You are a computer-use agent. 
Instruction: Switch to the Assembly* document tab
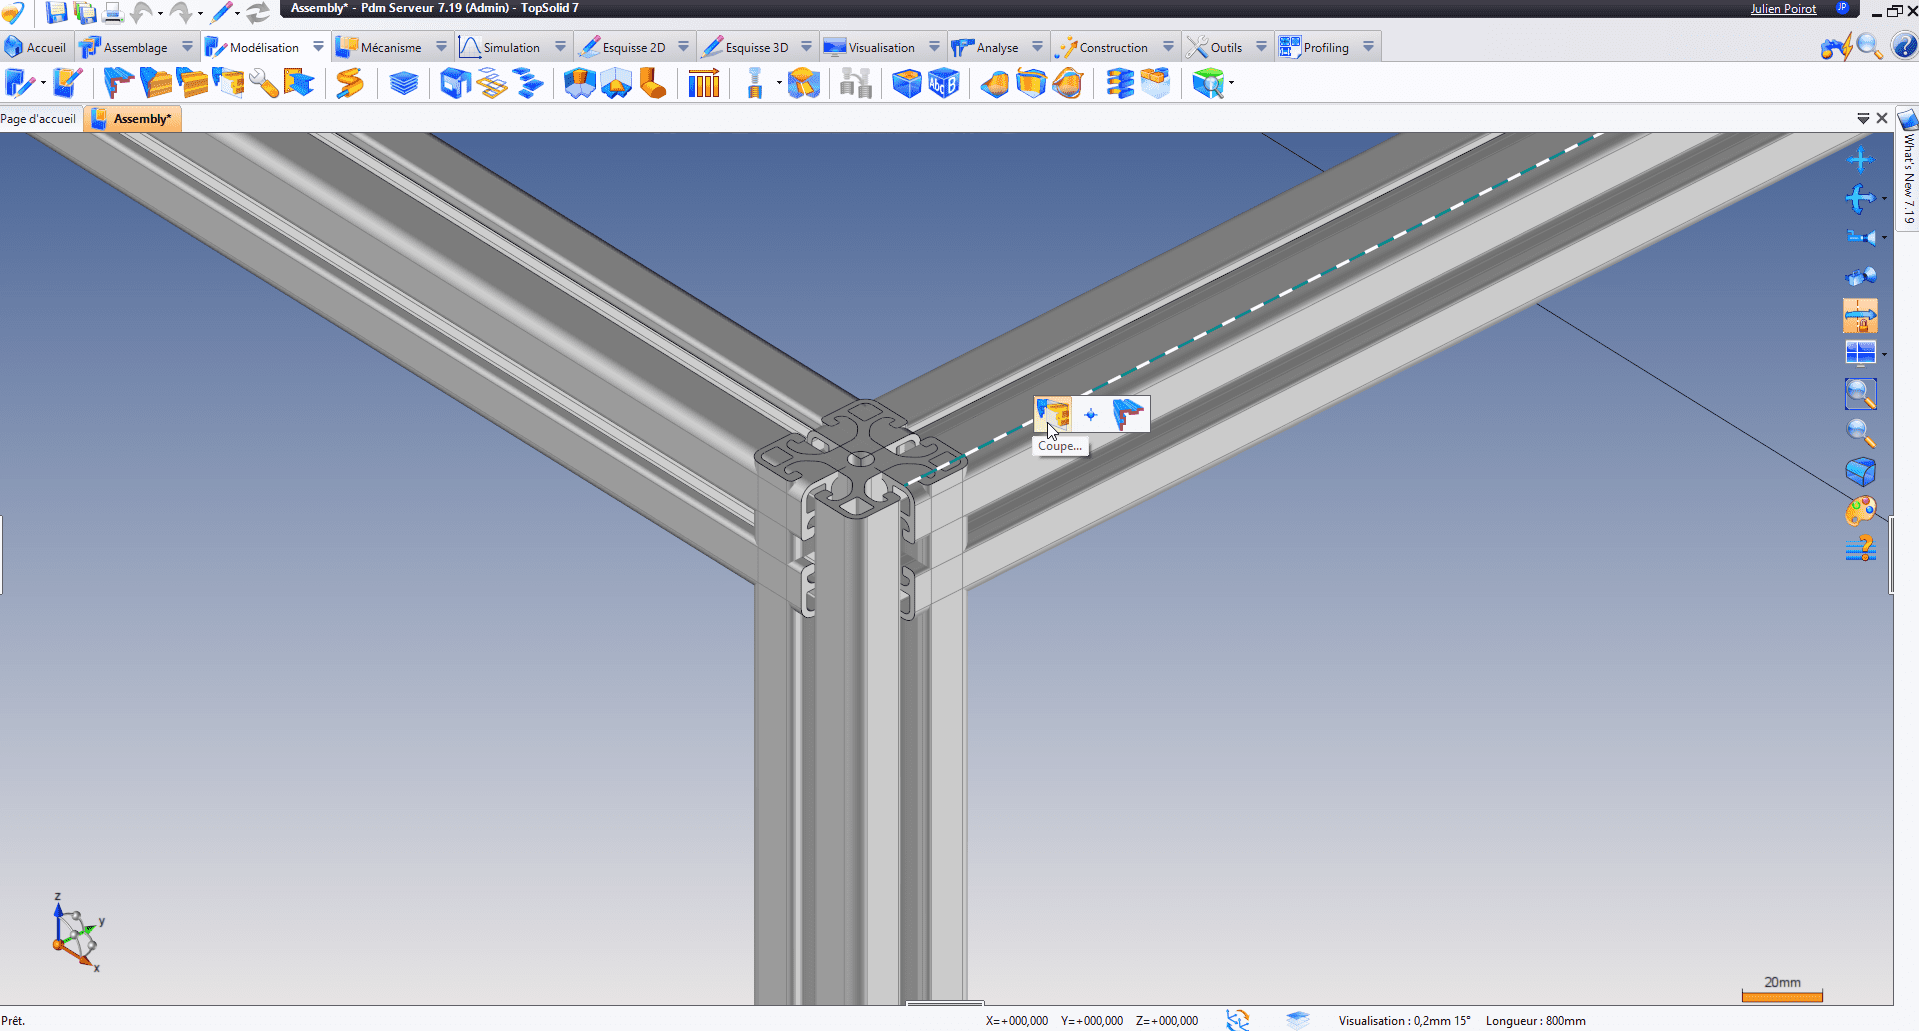(x=132, y=119)
